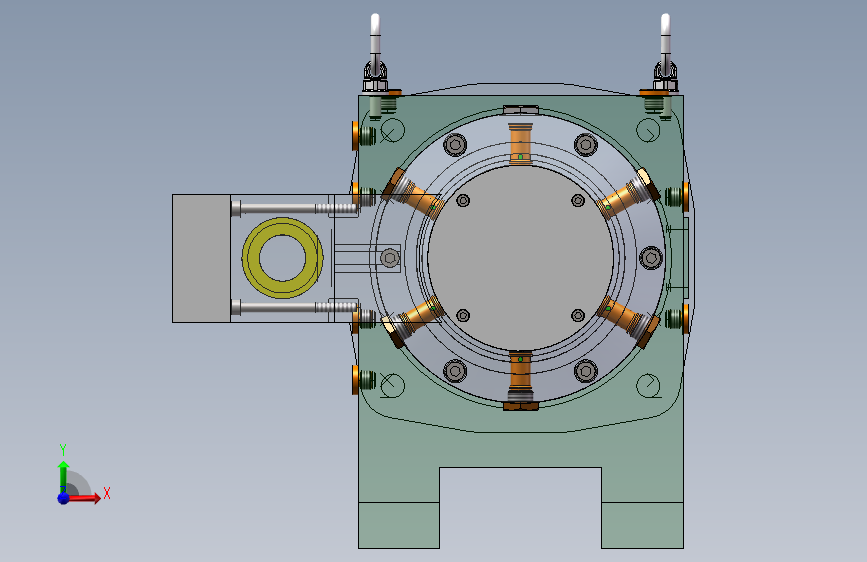Select the lower long threaded bolt in bracket
The image size is (867, 562).
pyautogui.click(x=294, y=307)
